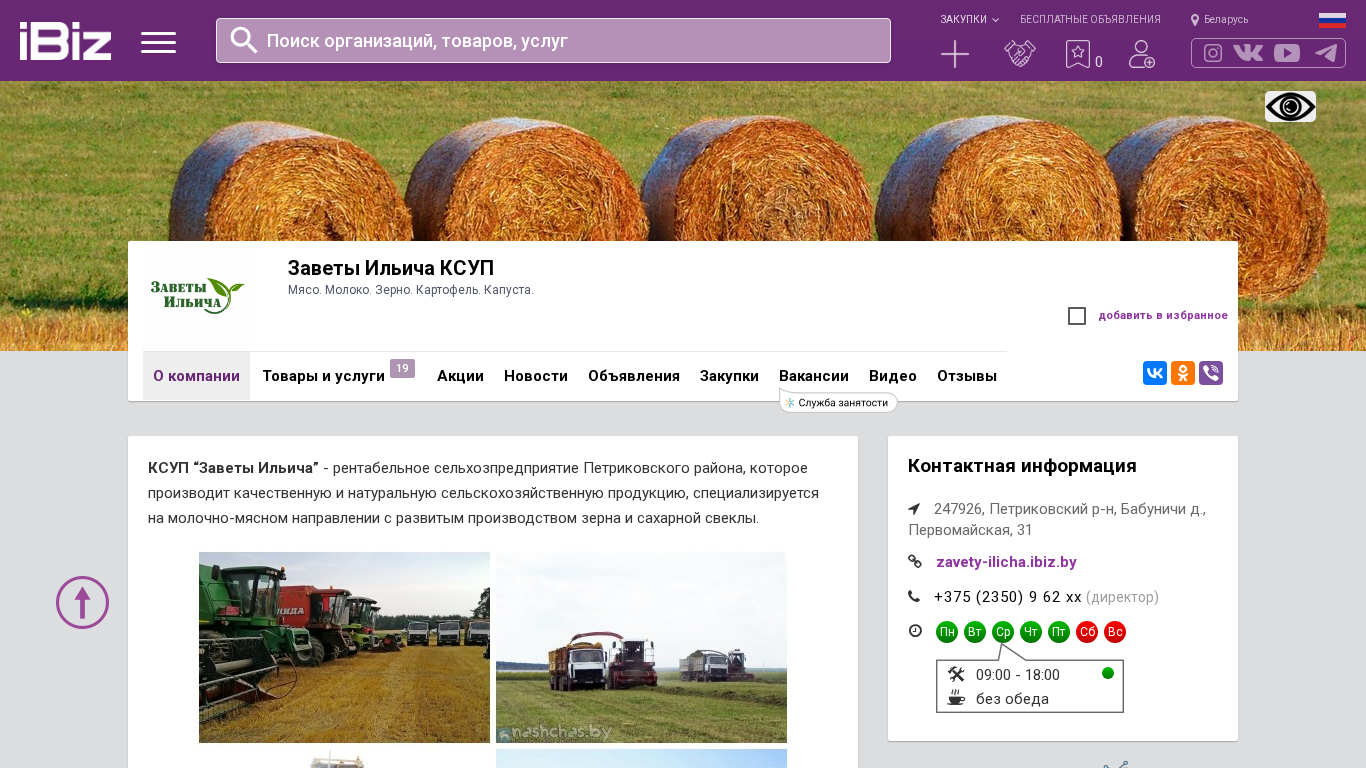Open the combine harvesters photo
Viewport: 1366px width, 768px height.
344,647
